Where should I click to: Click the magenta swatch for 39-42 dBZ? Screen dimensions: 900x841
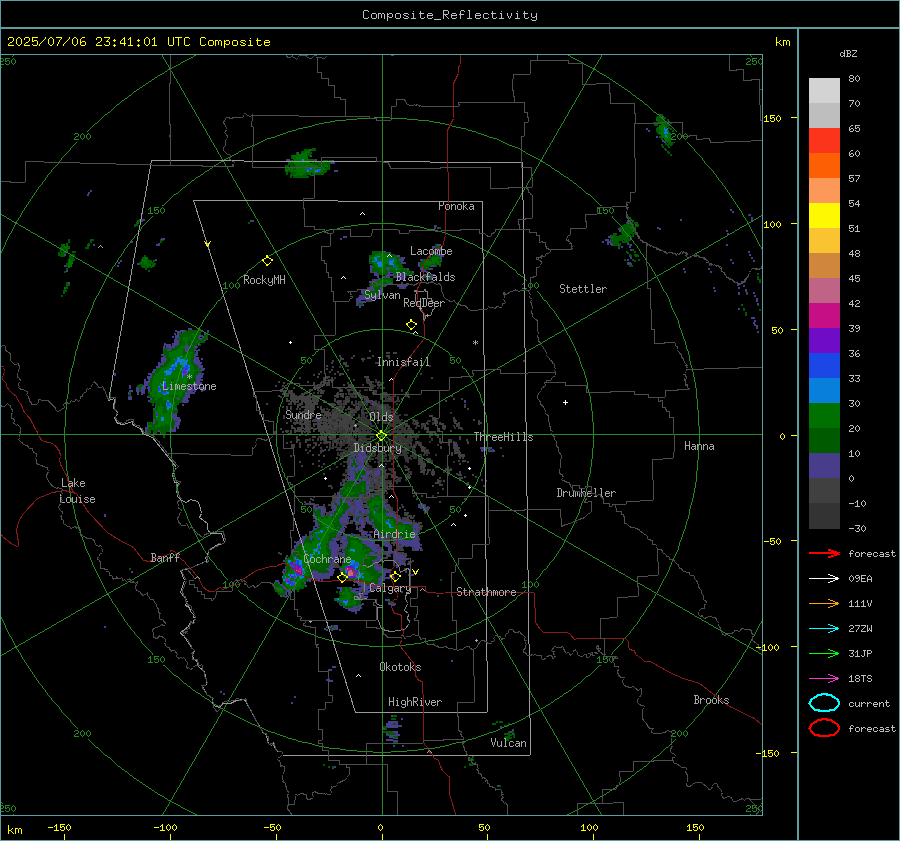click(x=824, y=316)
